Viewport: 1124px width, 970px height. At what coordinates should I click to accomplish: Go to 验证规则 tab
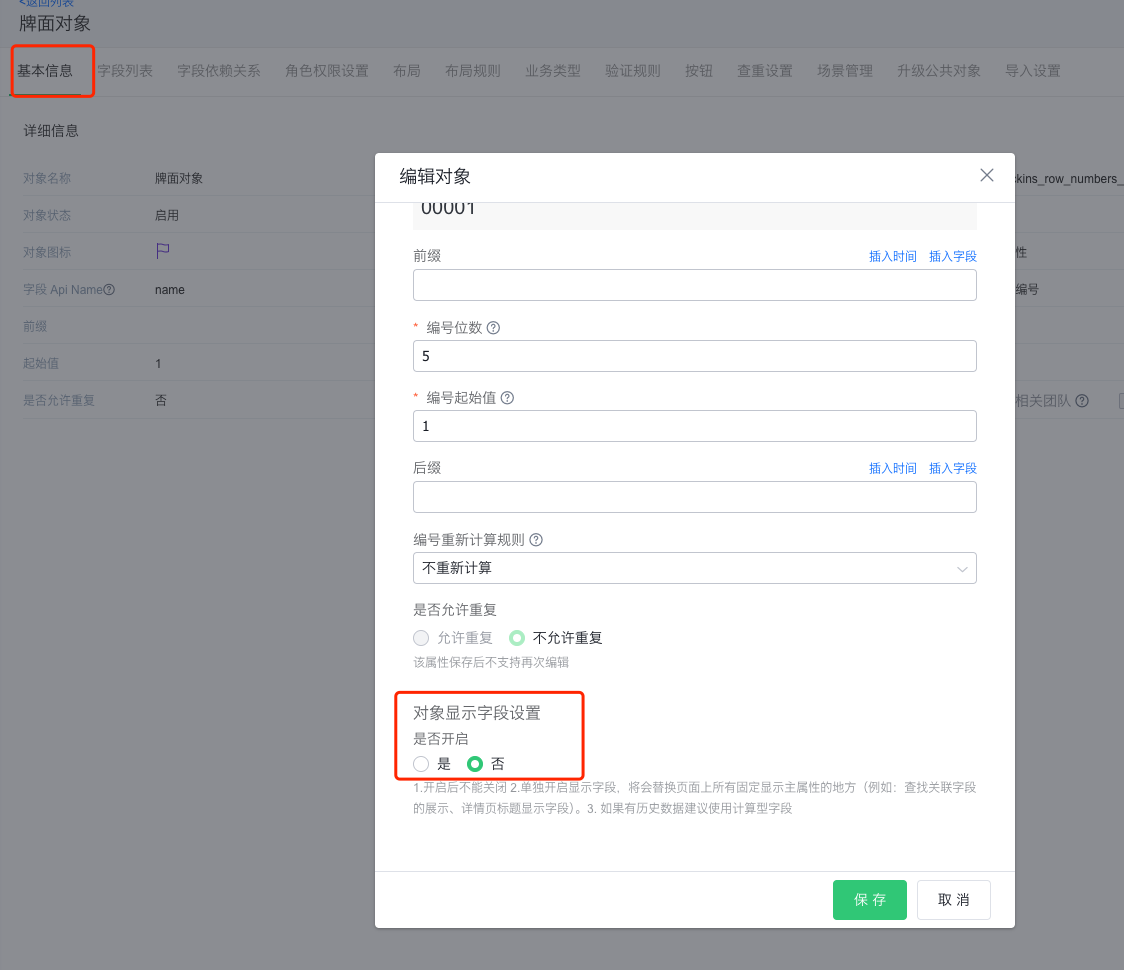[x=632, y=71]
